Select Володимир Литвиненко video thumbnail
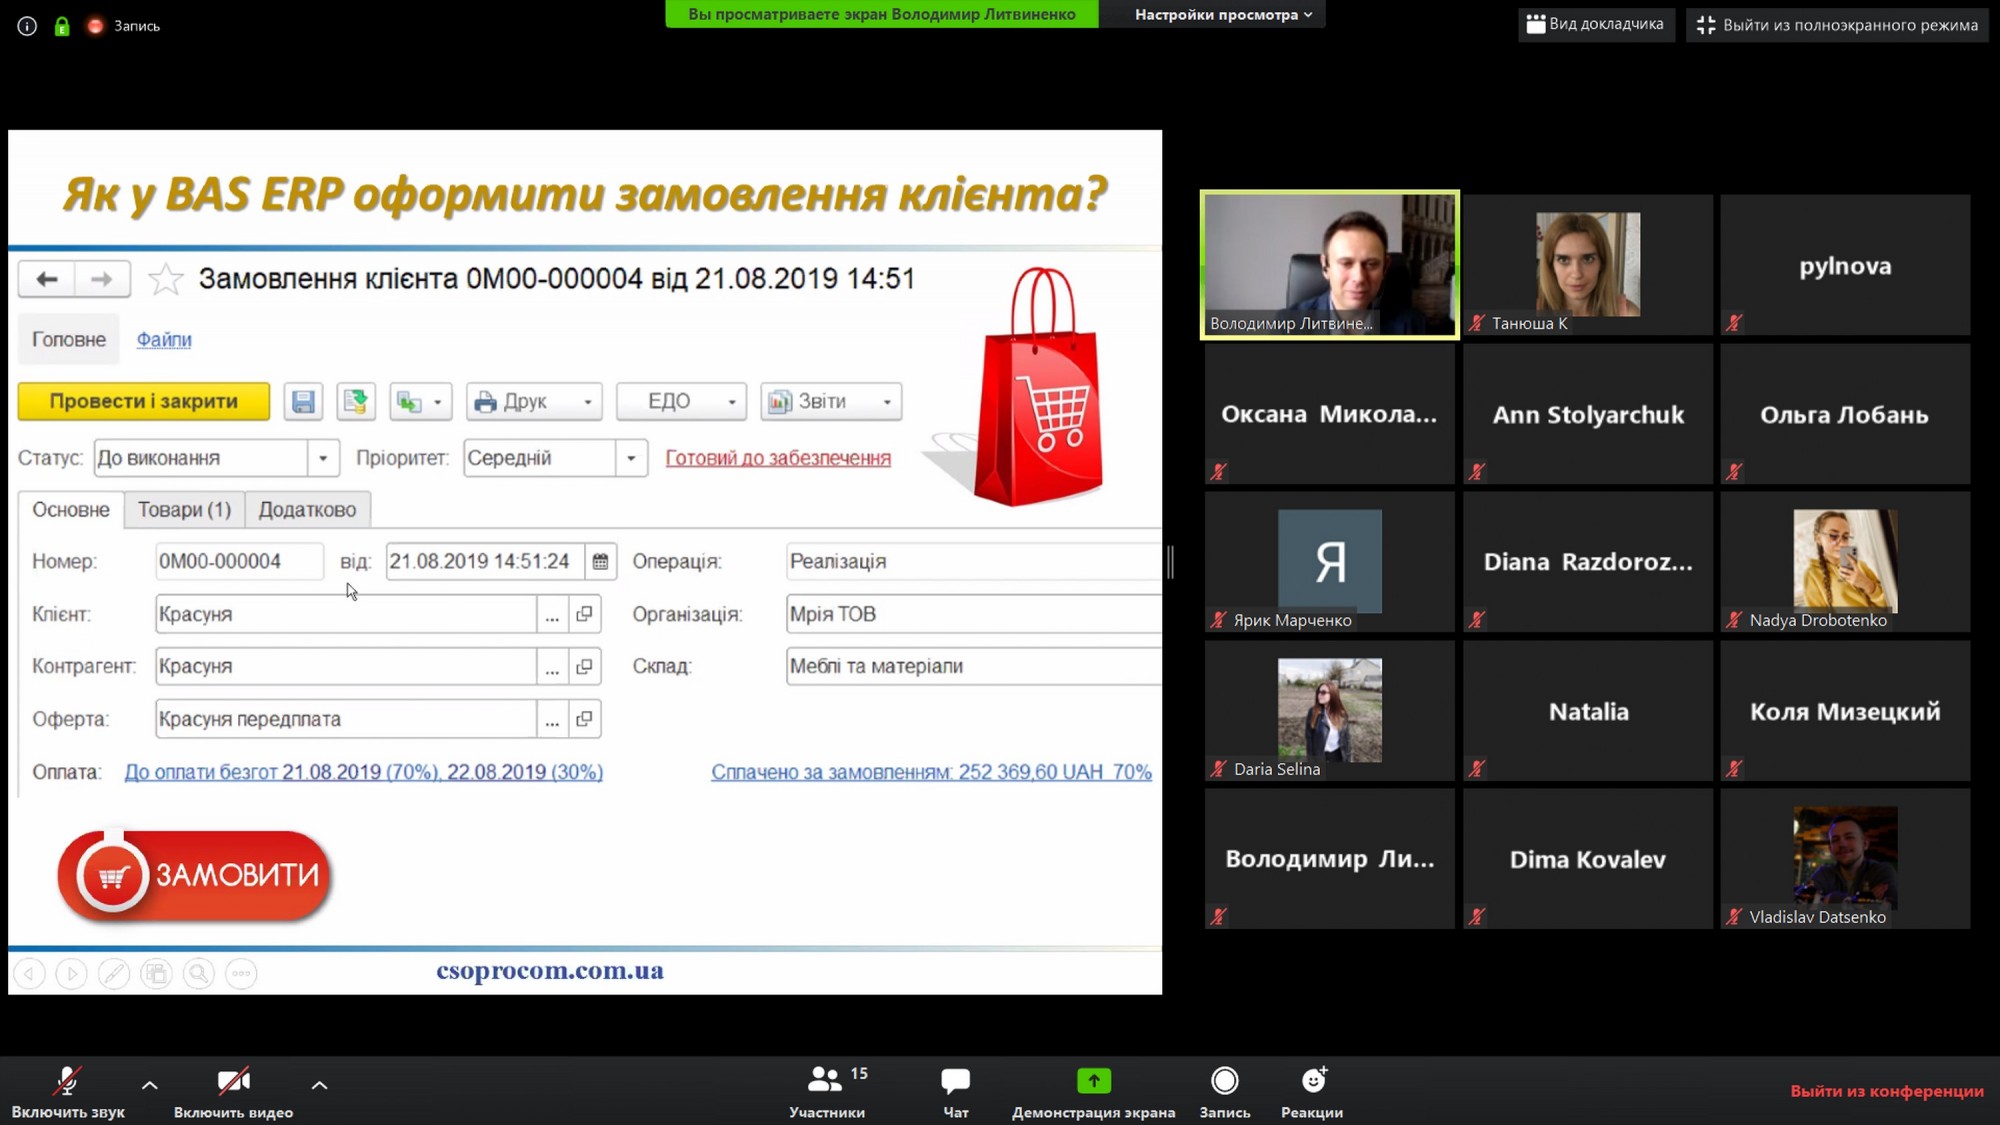This screenshot has height=1125, width=2000. pos(1330,265)
